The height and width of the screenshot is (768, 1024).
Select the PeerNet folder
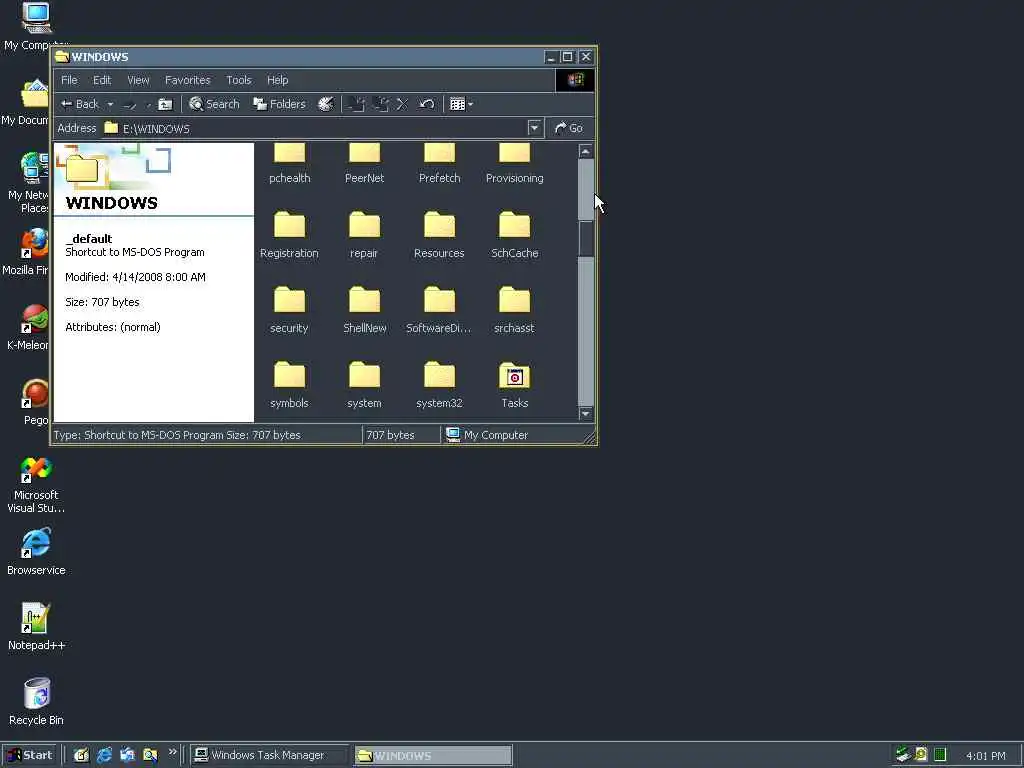pos(364,165)
